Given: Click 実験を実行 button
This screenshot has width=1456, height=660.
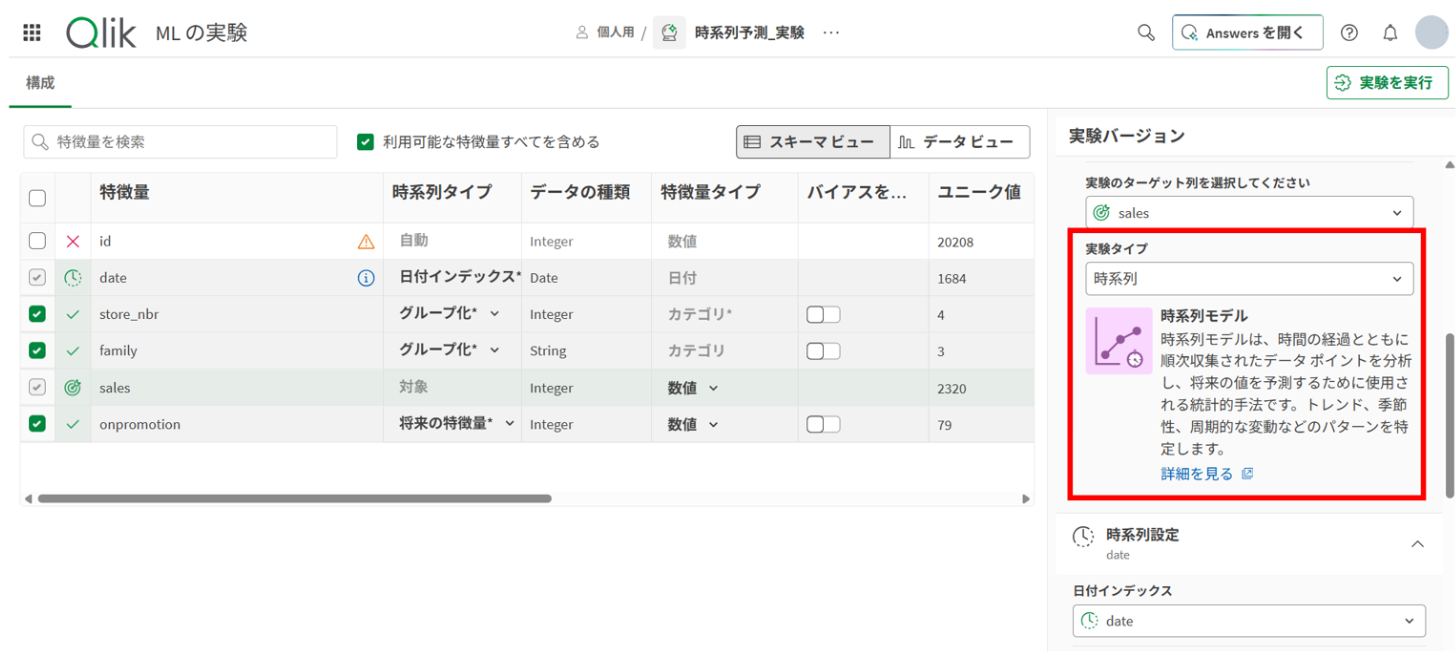Looking at the screenshot, I should click(x=1387, y=83).
